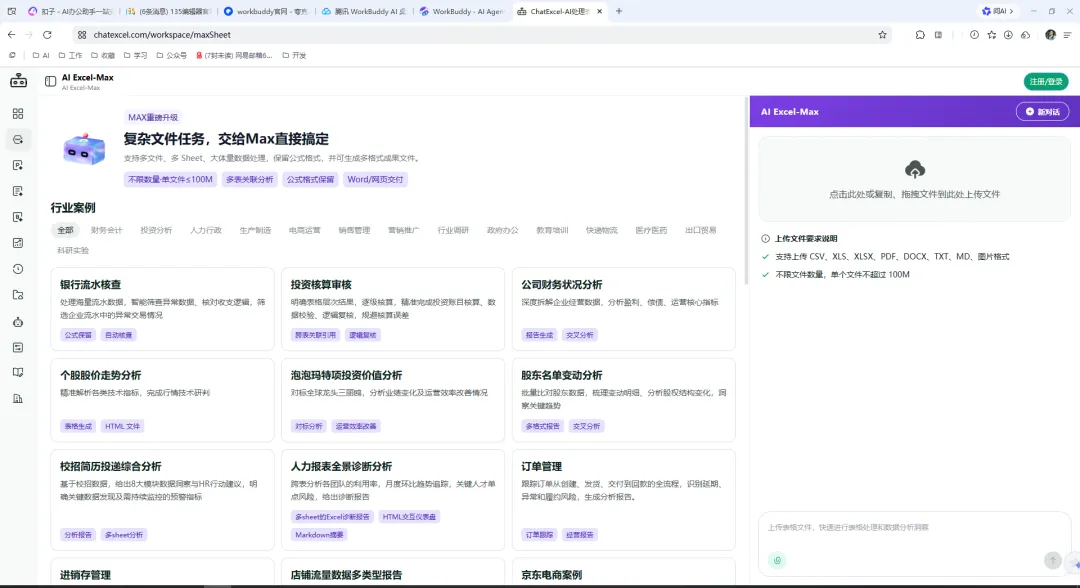Open the grid apps icon in left sidebar
Screen dimensions: 1080x588
(x=18, y=114)
